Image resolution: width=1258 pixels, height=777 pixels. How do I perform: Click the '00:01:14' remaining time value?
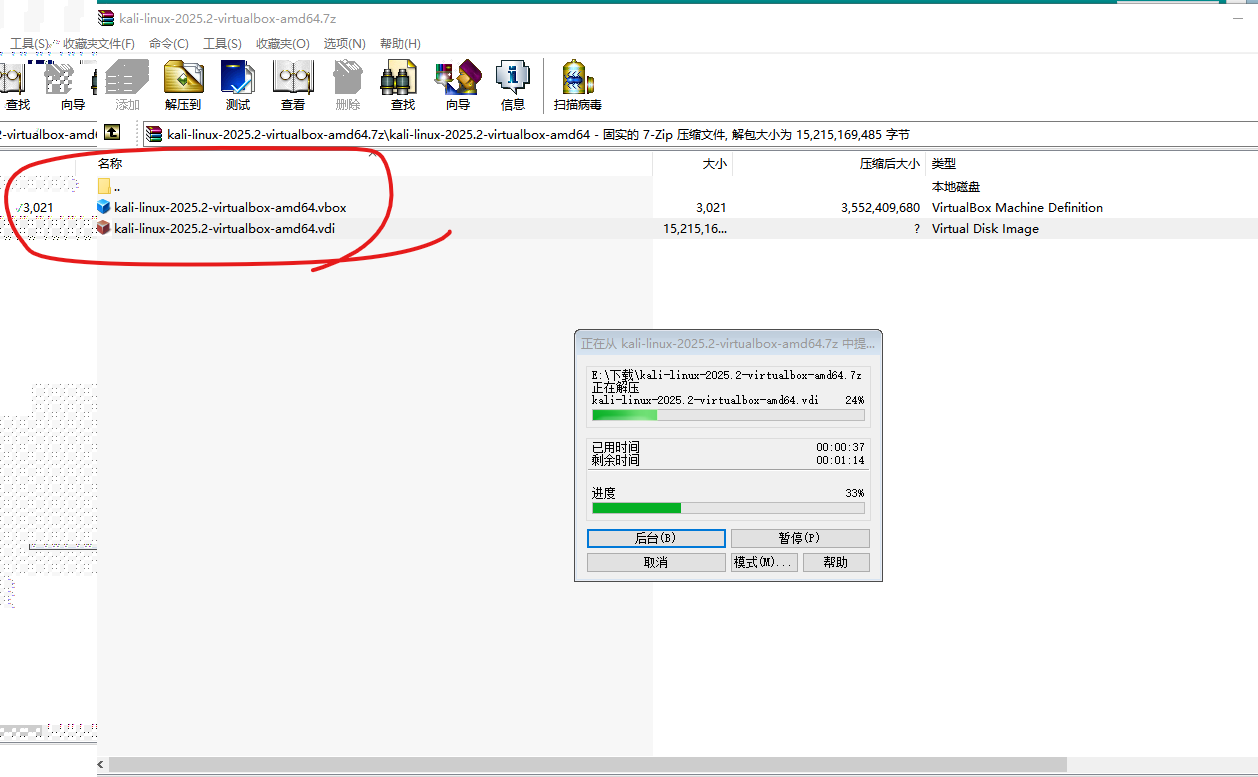[840, 460]
